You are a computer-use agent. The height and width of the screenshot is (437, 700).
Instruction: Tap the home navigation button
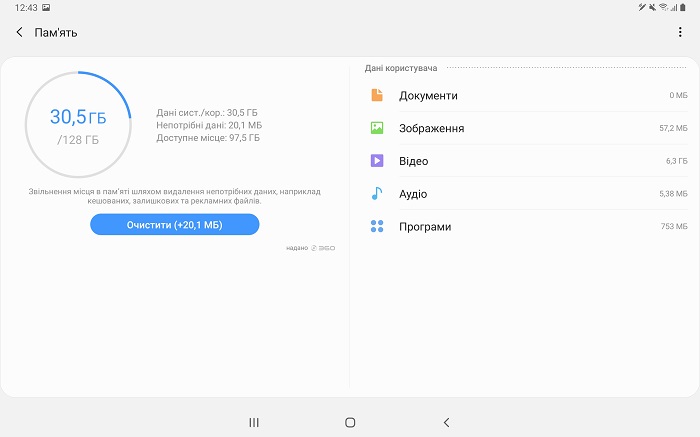350,422
